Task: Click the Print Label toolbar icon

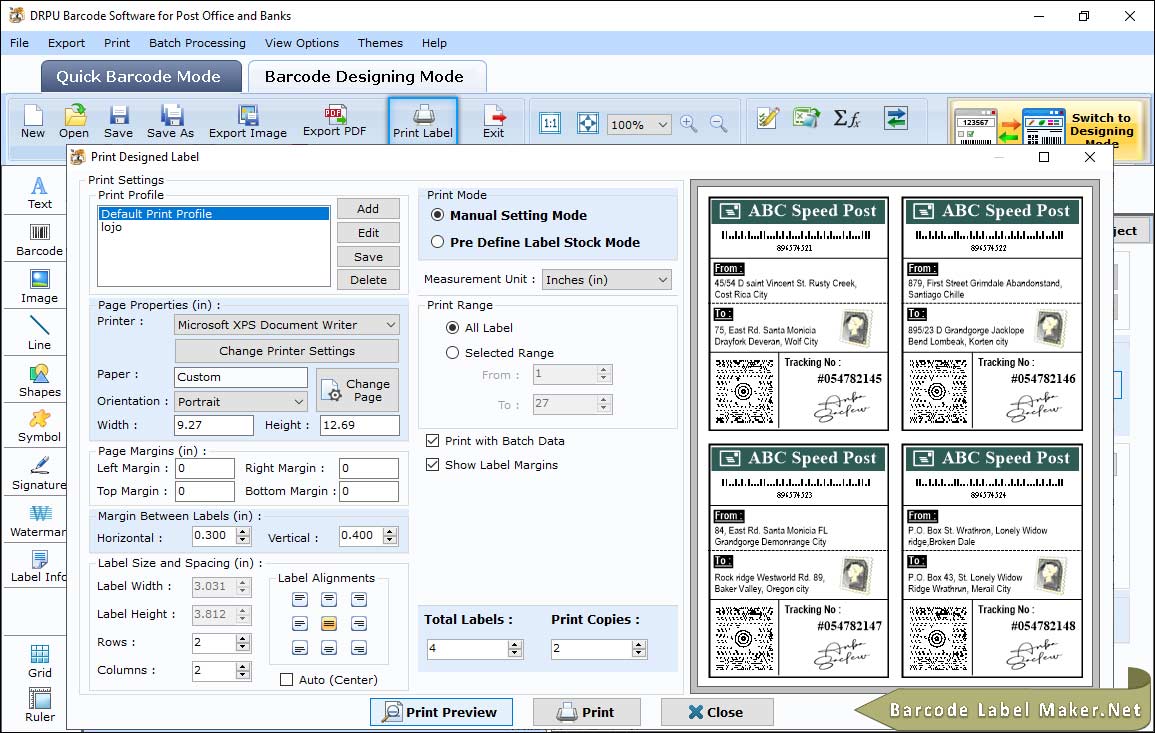Action: (423, 122)
